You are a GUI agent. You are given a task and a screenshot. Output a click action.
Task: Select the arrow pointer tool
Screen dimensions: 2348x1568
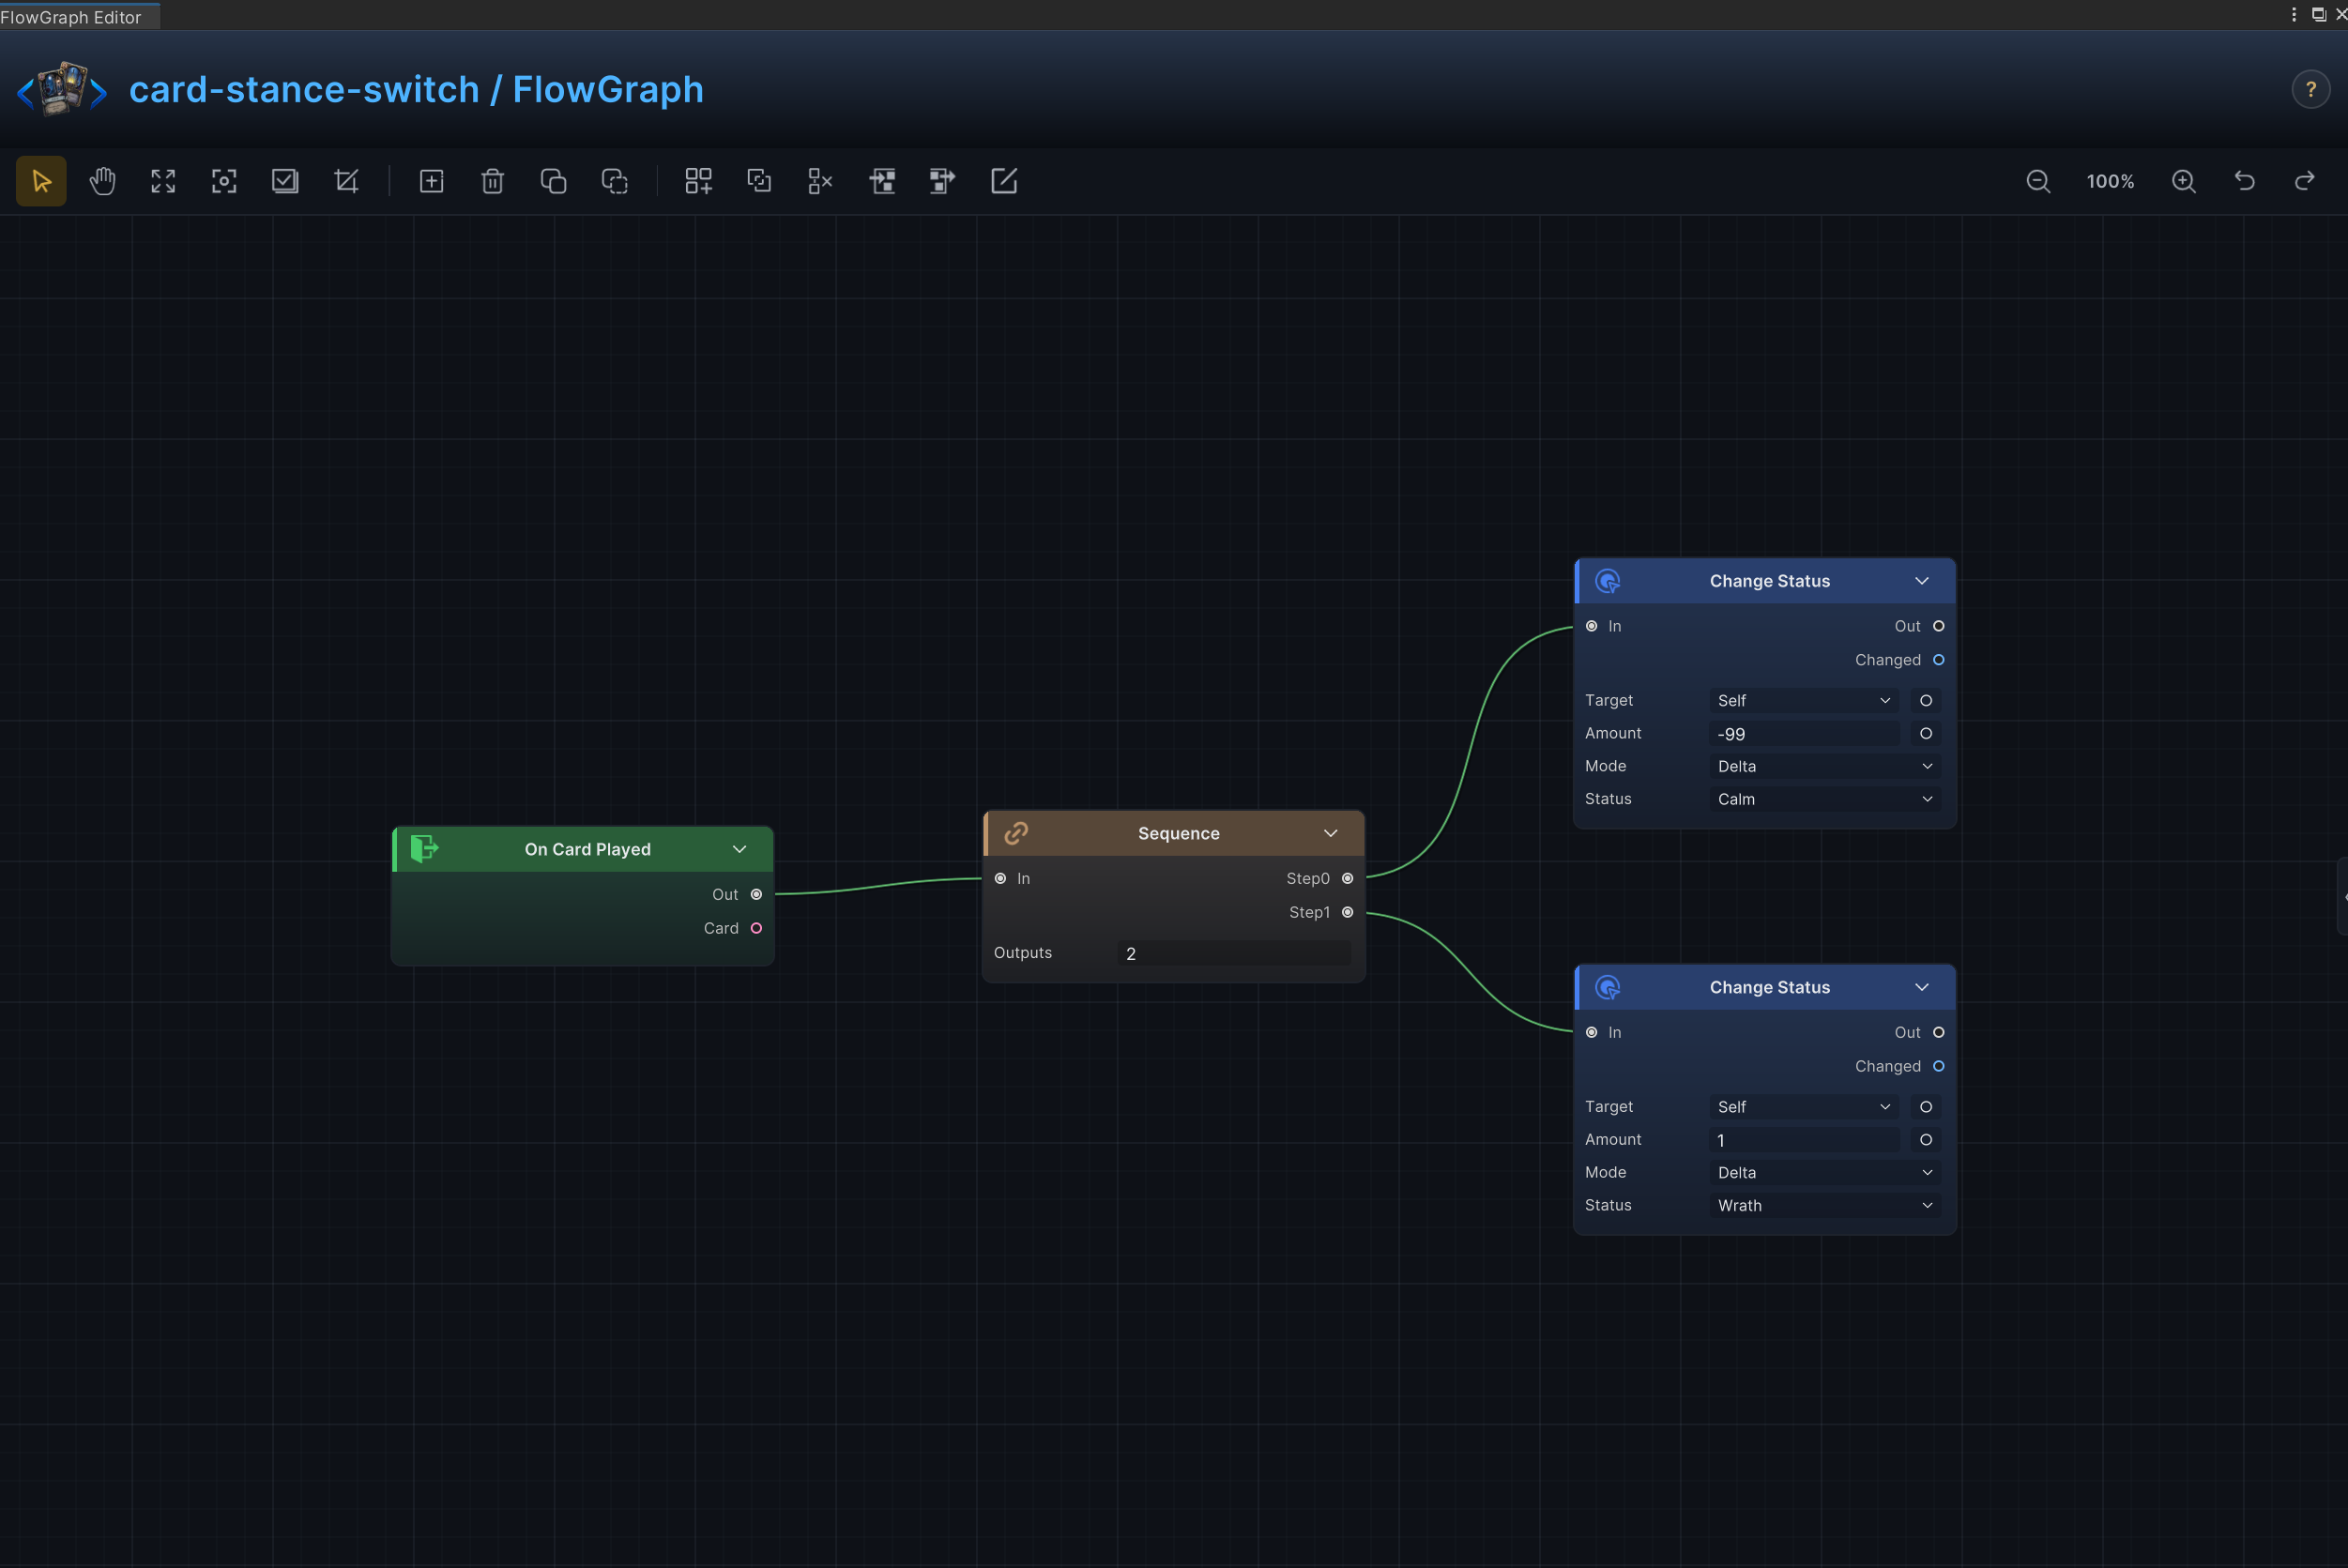pos(41,181)
